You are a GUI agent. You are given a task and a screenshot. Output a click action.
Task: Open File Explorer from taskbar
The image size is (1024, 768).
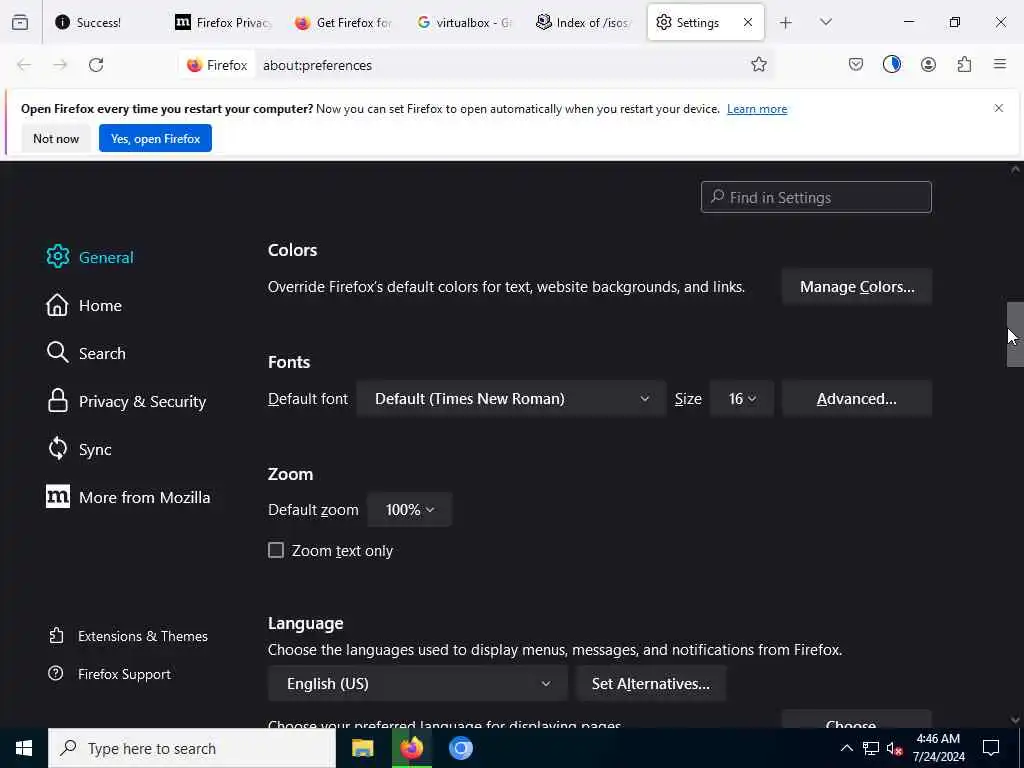click(362, 748)
